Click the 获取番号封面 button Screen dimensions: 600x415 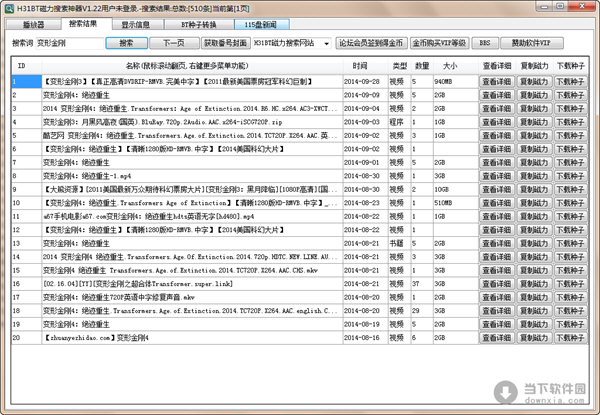click(x=226, y=43)
